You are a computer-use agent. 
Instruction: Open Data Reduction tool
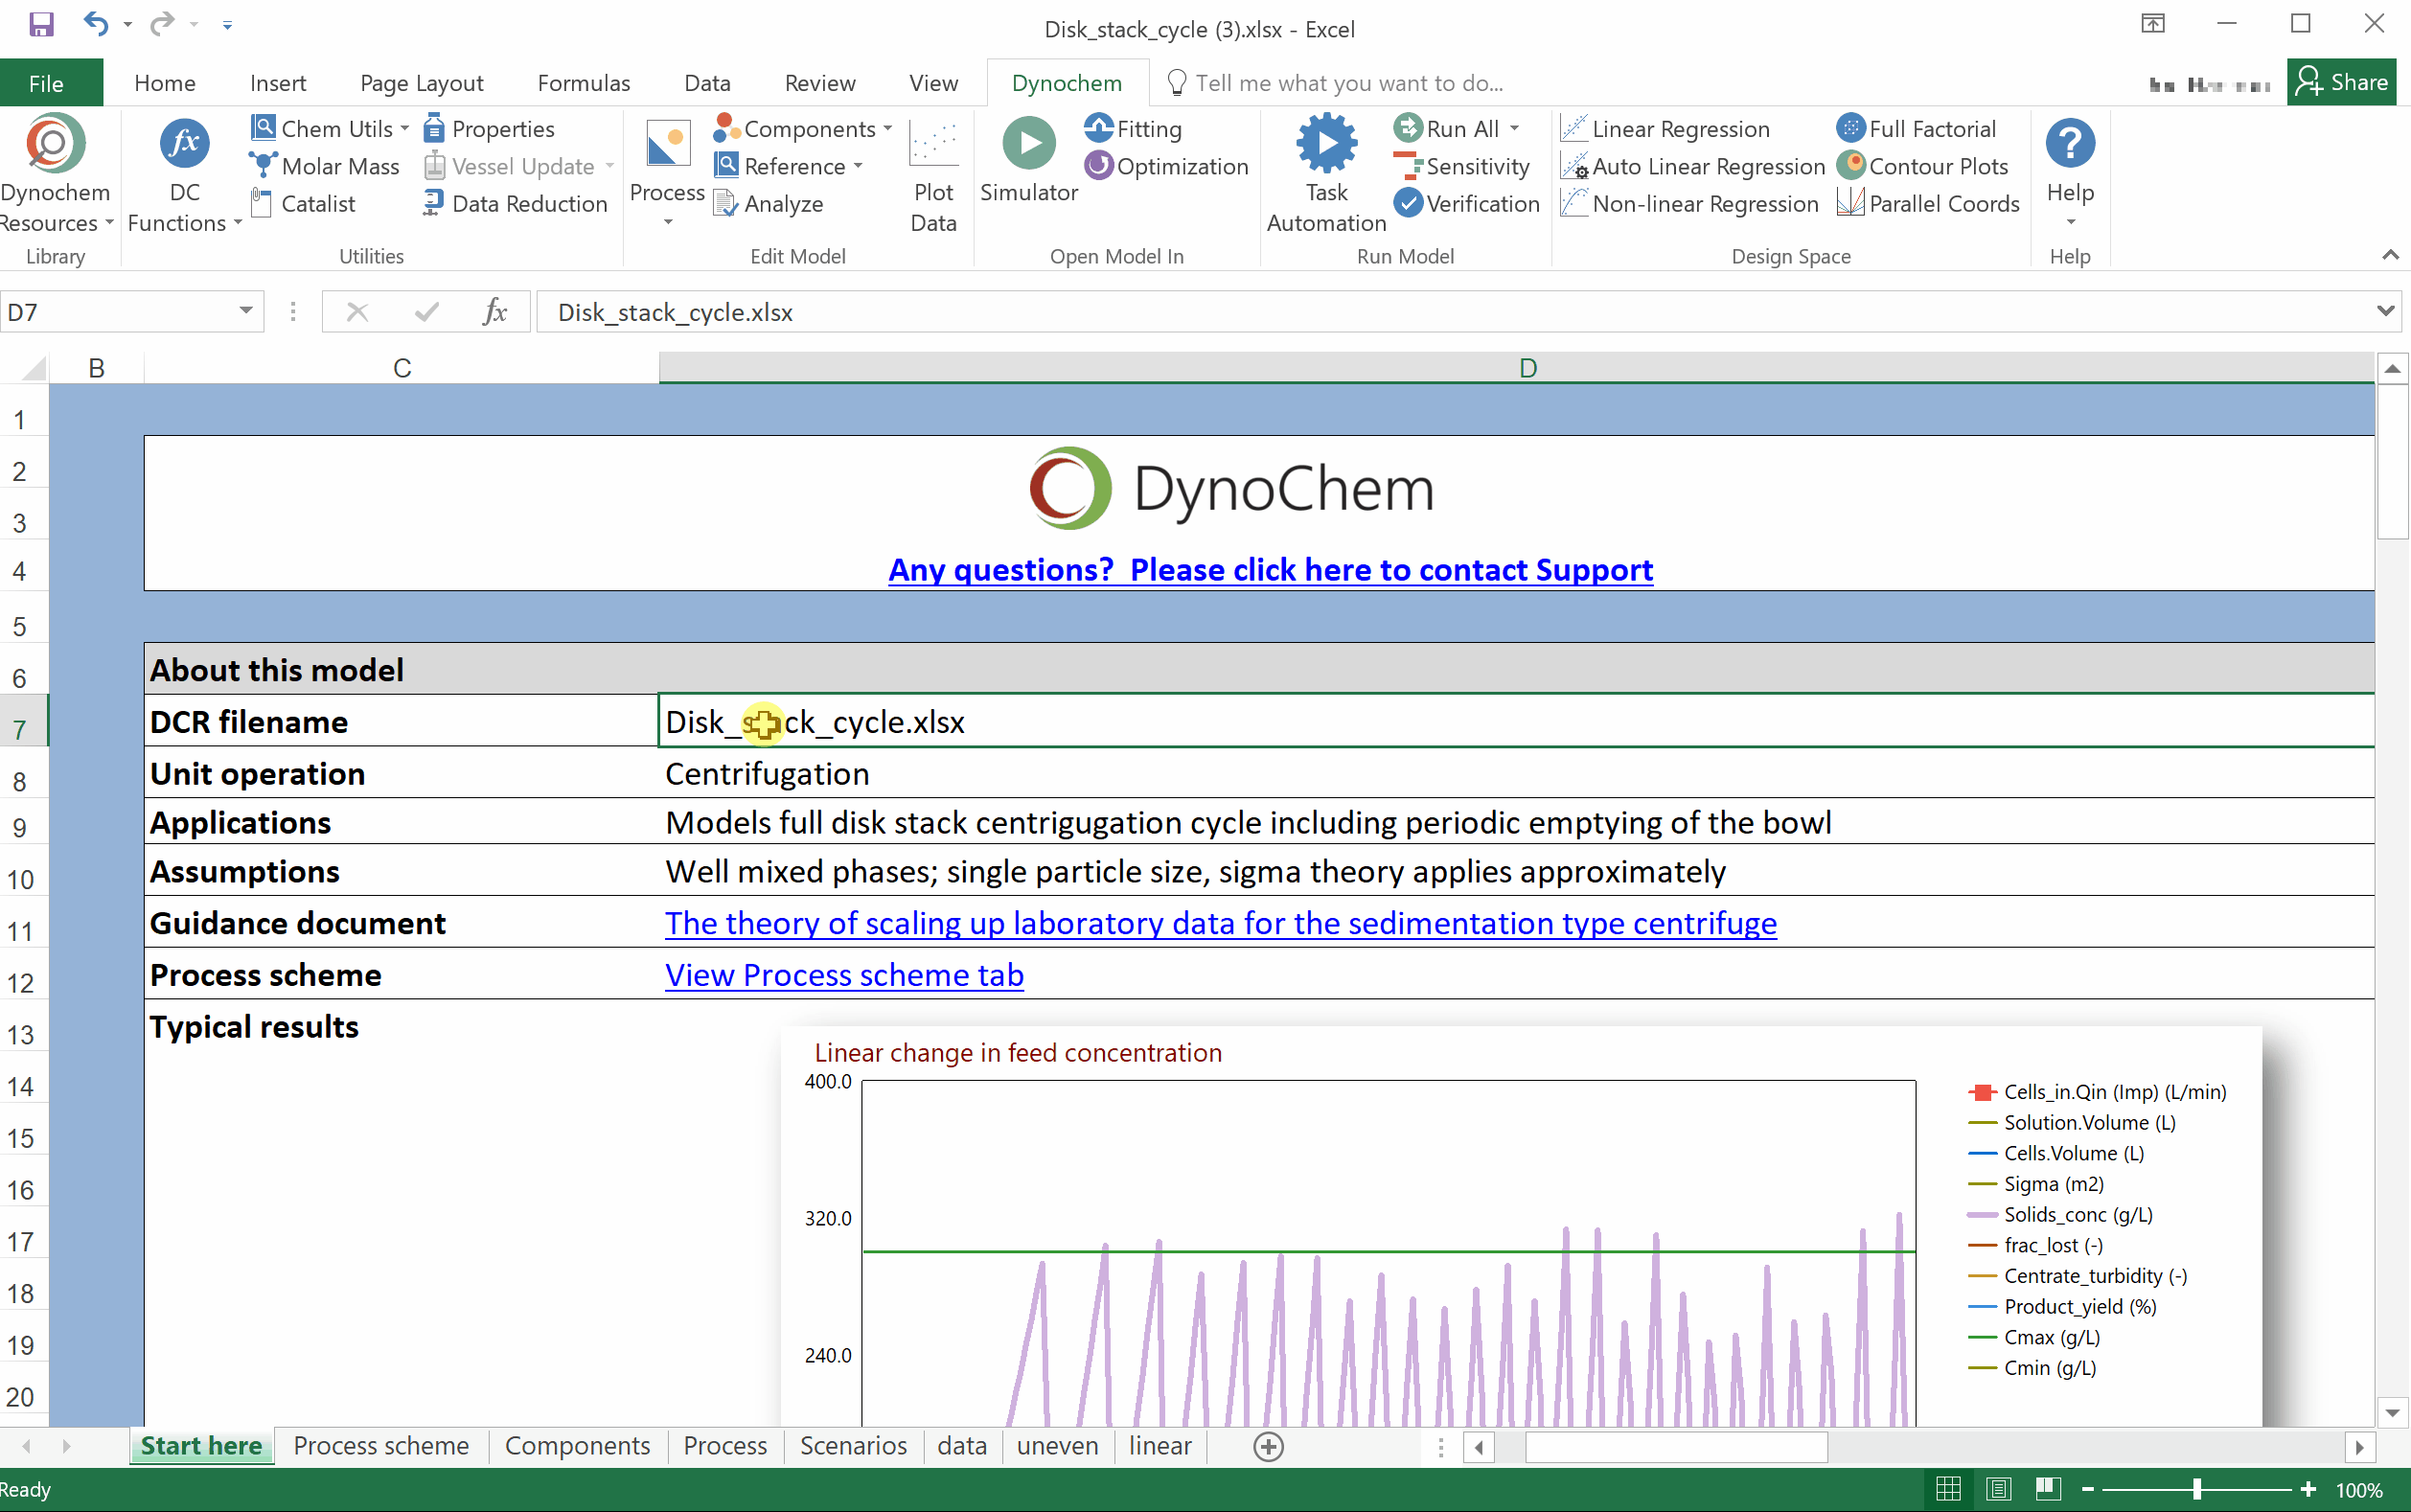pyautogui.click(x=516, y=204)
